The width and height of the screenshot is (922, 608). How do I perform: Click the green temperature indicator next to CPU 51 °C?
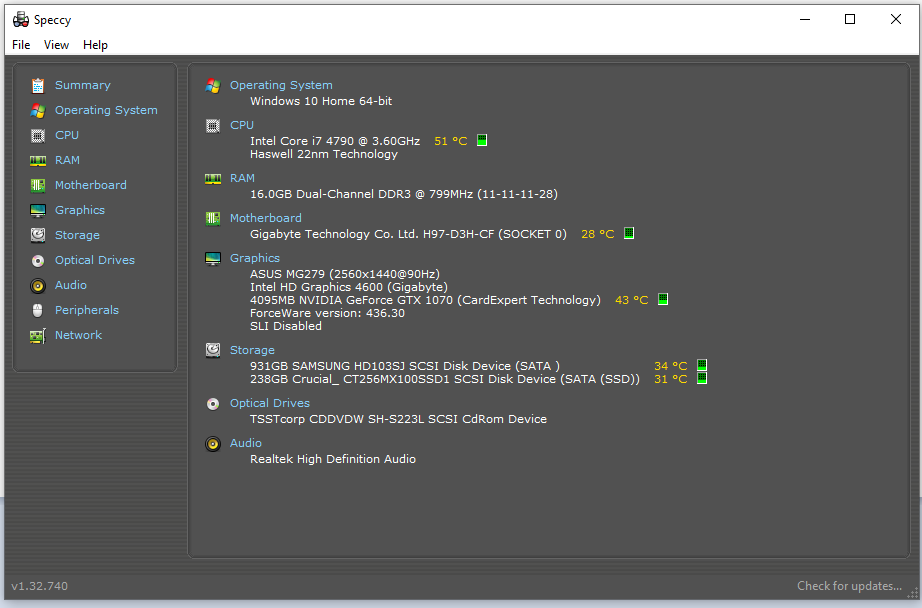[x=482, y=141]
